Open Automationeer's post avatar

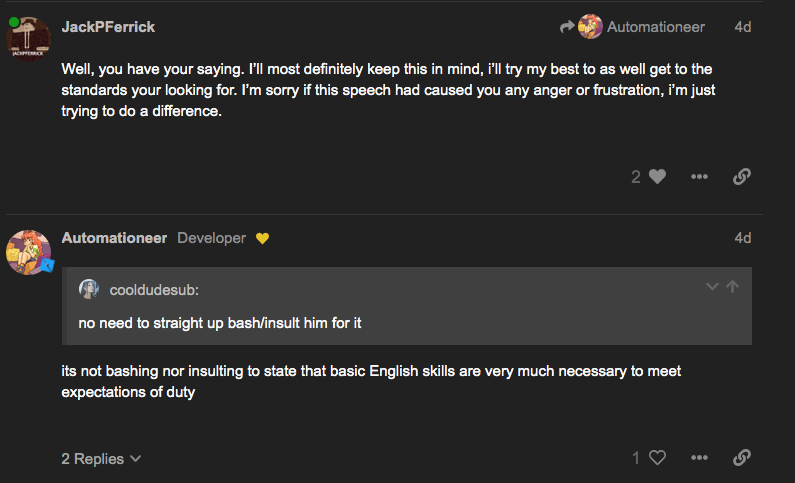30,251
